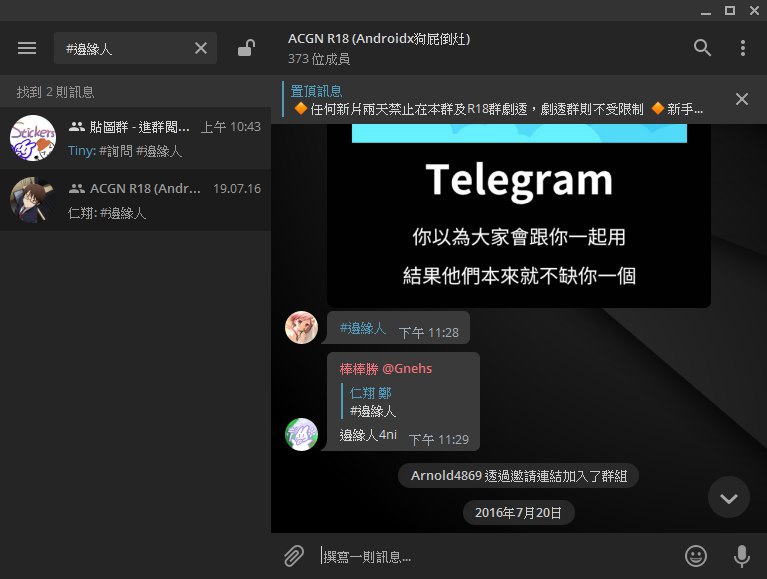This screenshot has width=767, height=579.
Task: Click the ACGN R18 chat header title
Action: pyautogui.click(x=379, y=39)
